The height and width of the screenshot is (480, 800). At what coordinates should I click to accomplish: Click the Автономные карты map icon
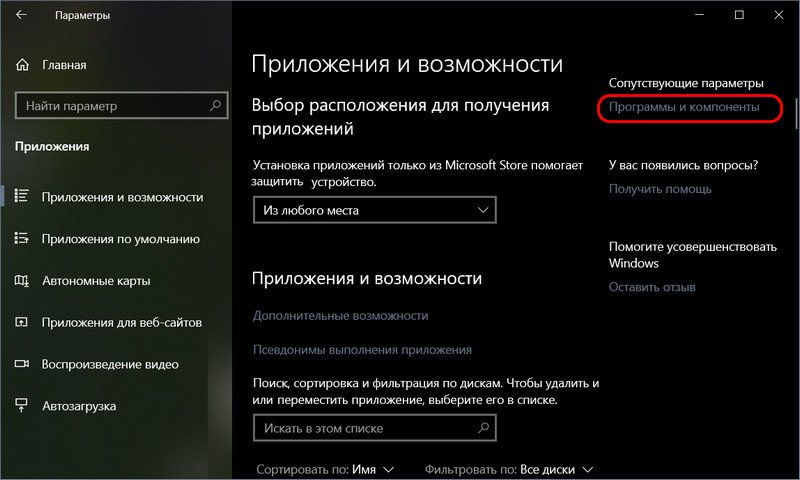click(x=21, y=280)
